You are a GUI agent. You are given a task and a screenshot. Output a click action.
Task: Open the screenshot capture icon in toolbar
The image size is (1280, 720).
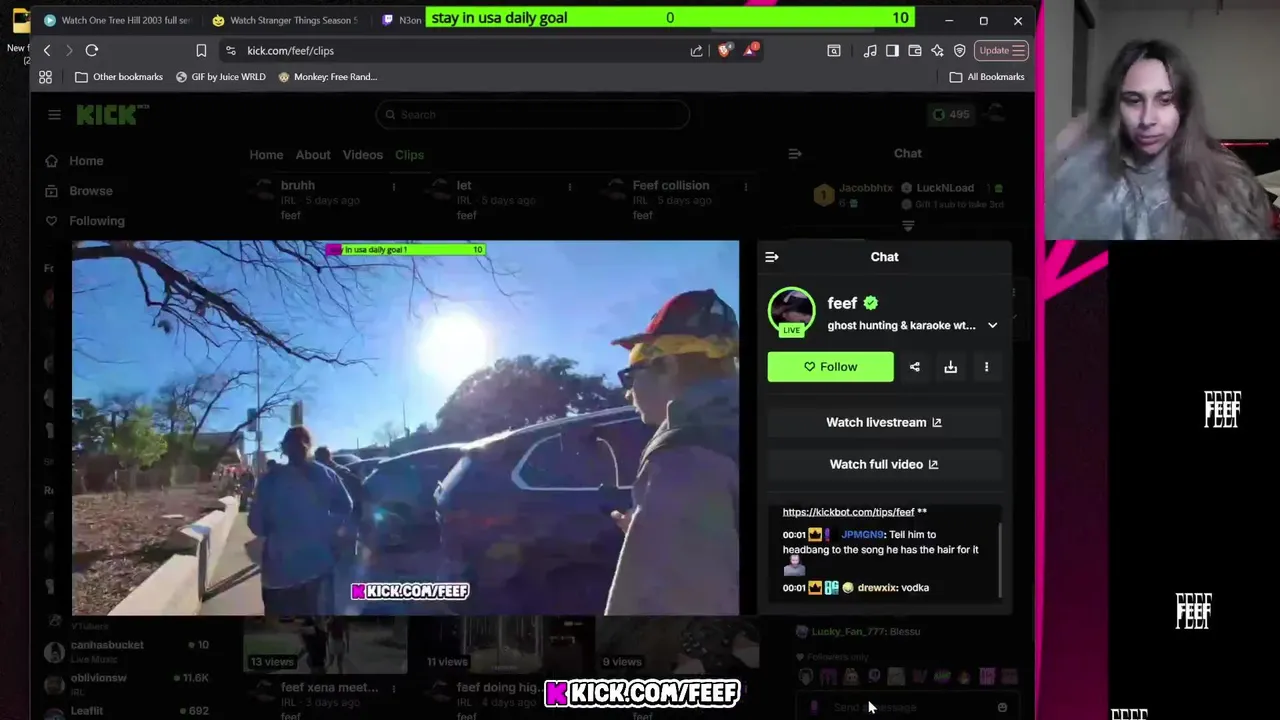[834, 50]
